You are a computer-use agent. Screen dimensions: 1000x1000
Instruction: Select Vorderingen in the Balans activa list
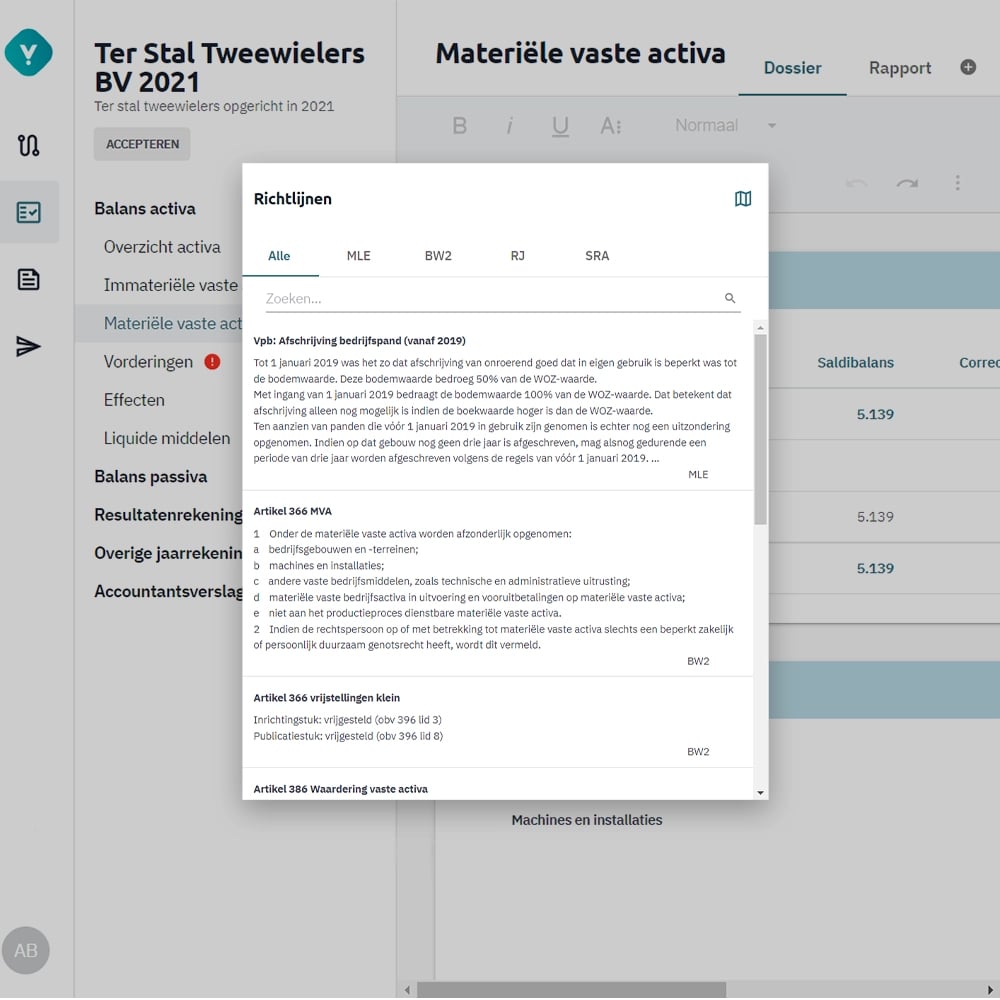pos(150,361)
